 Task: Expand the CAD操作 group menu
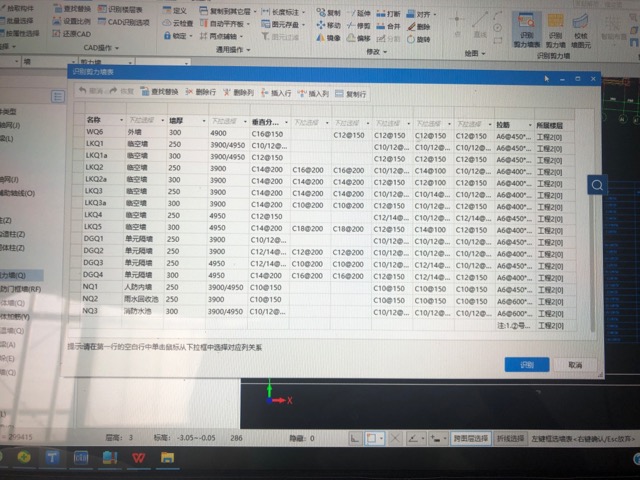[101, 48]
